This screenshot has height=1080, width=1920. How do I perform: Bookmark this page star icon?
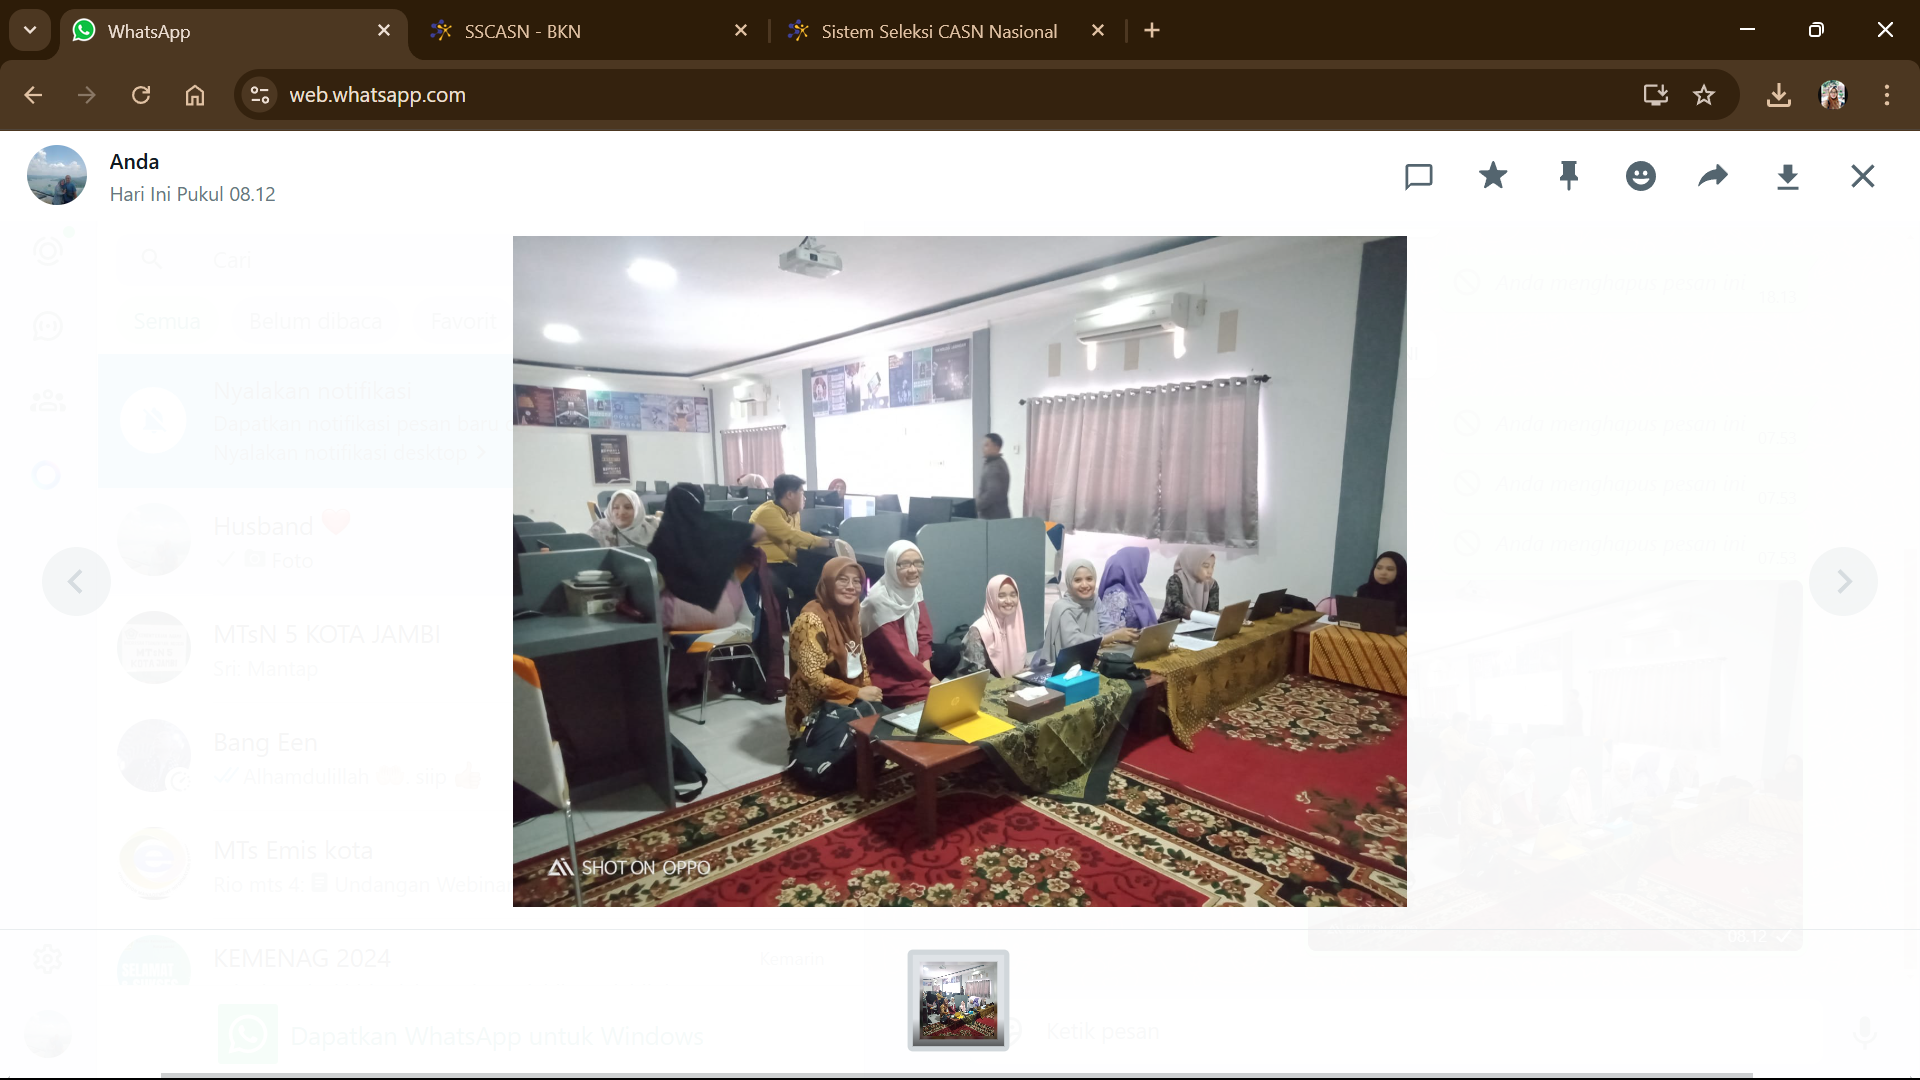1704,95
